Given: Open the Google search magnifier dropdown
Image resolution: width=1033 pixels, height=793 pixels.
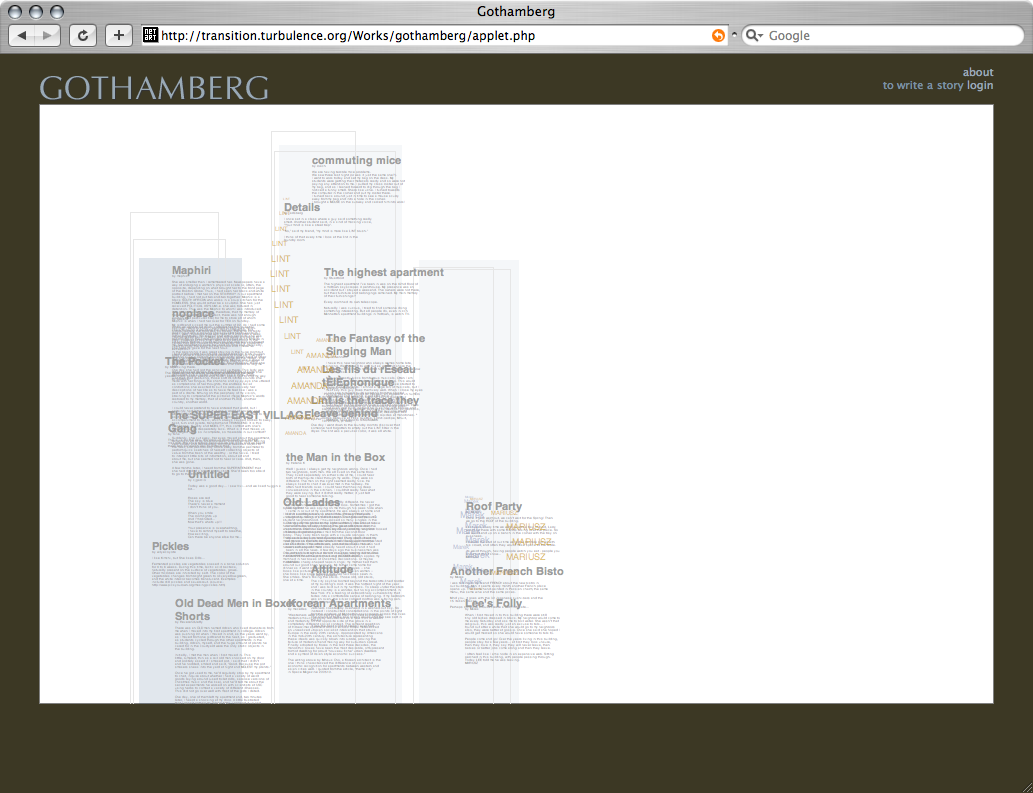Looking at the screenshot, I should coord(754,35).
